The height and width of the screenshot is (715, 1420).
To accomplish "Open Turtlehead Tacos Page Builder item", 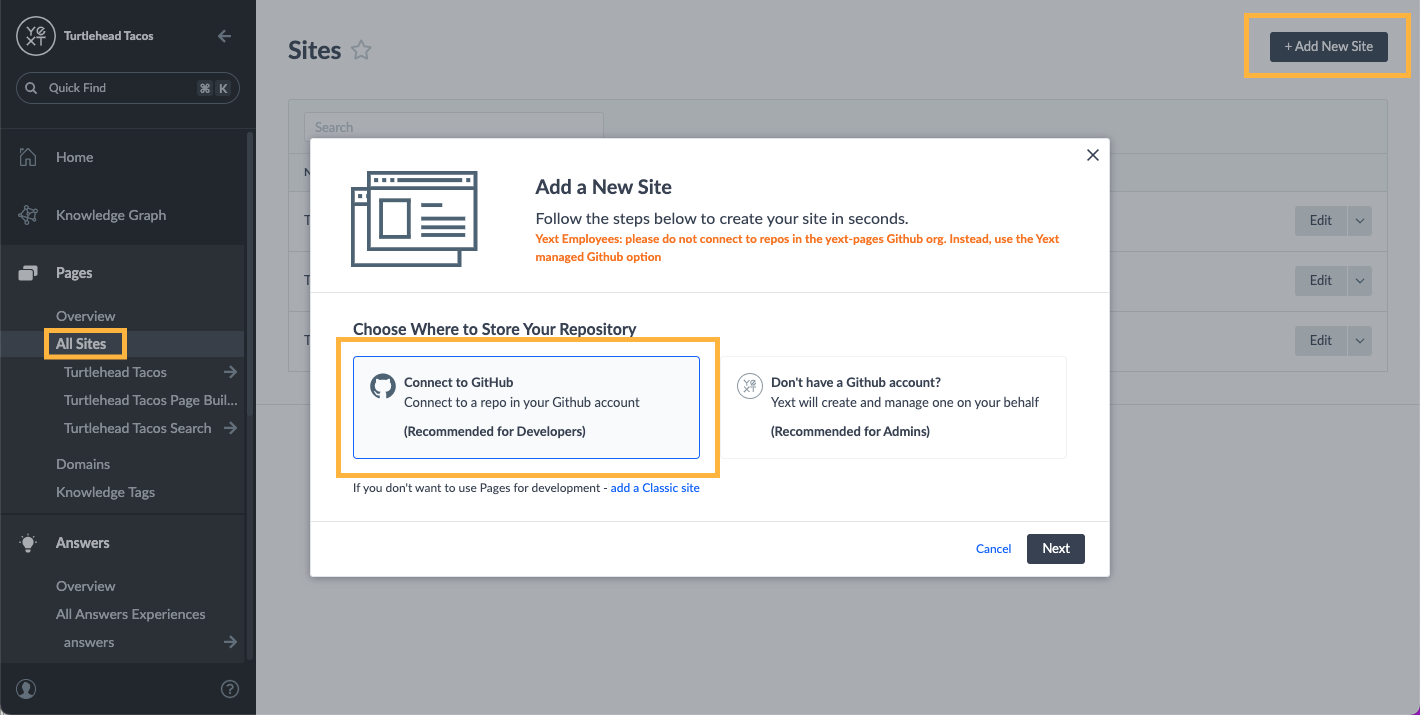I will pos(151,400).
